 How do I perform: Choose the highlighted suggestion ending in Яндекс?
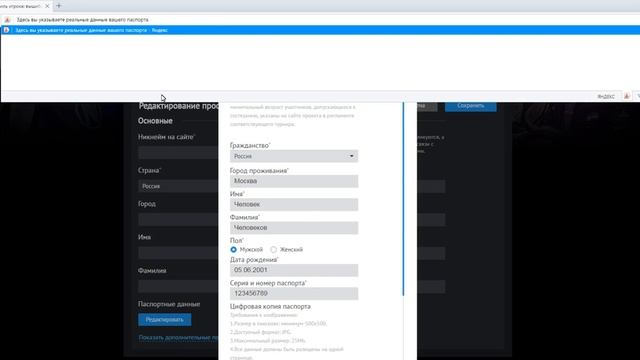(x=320, y=30)
